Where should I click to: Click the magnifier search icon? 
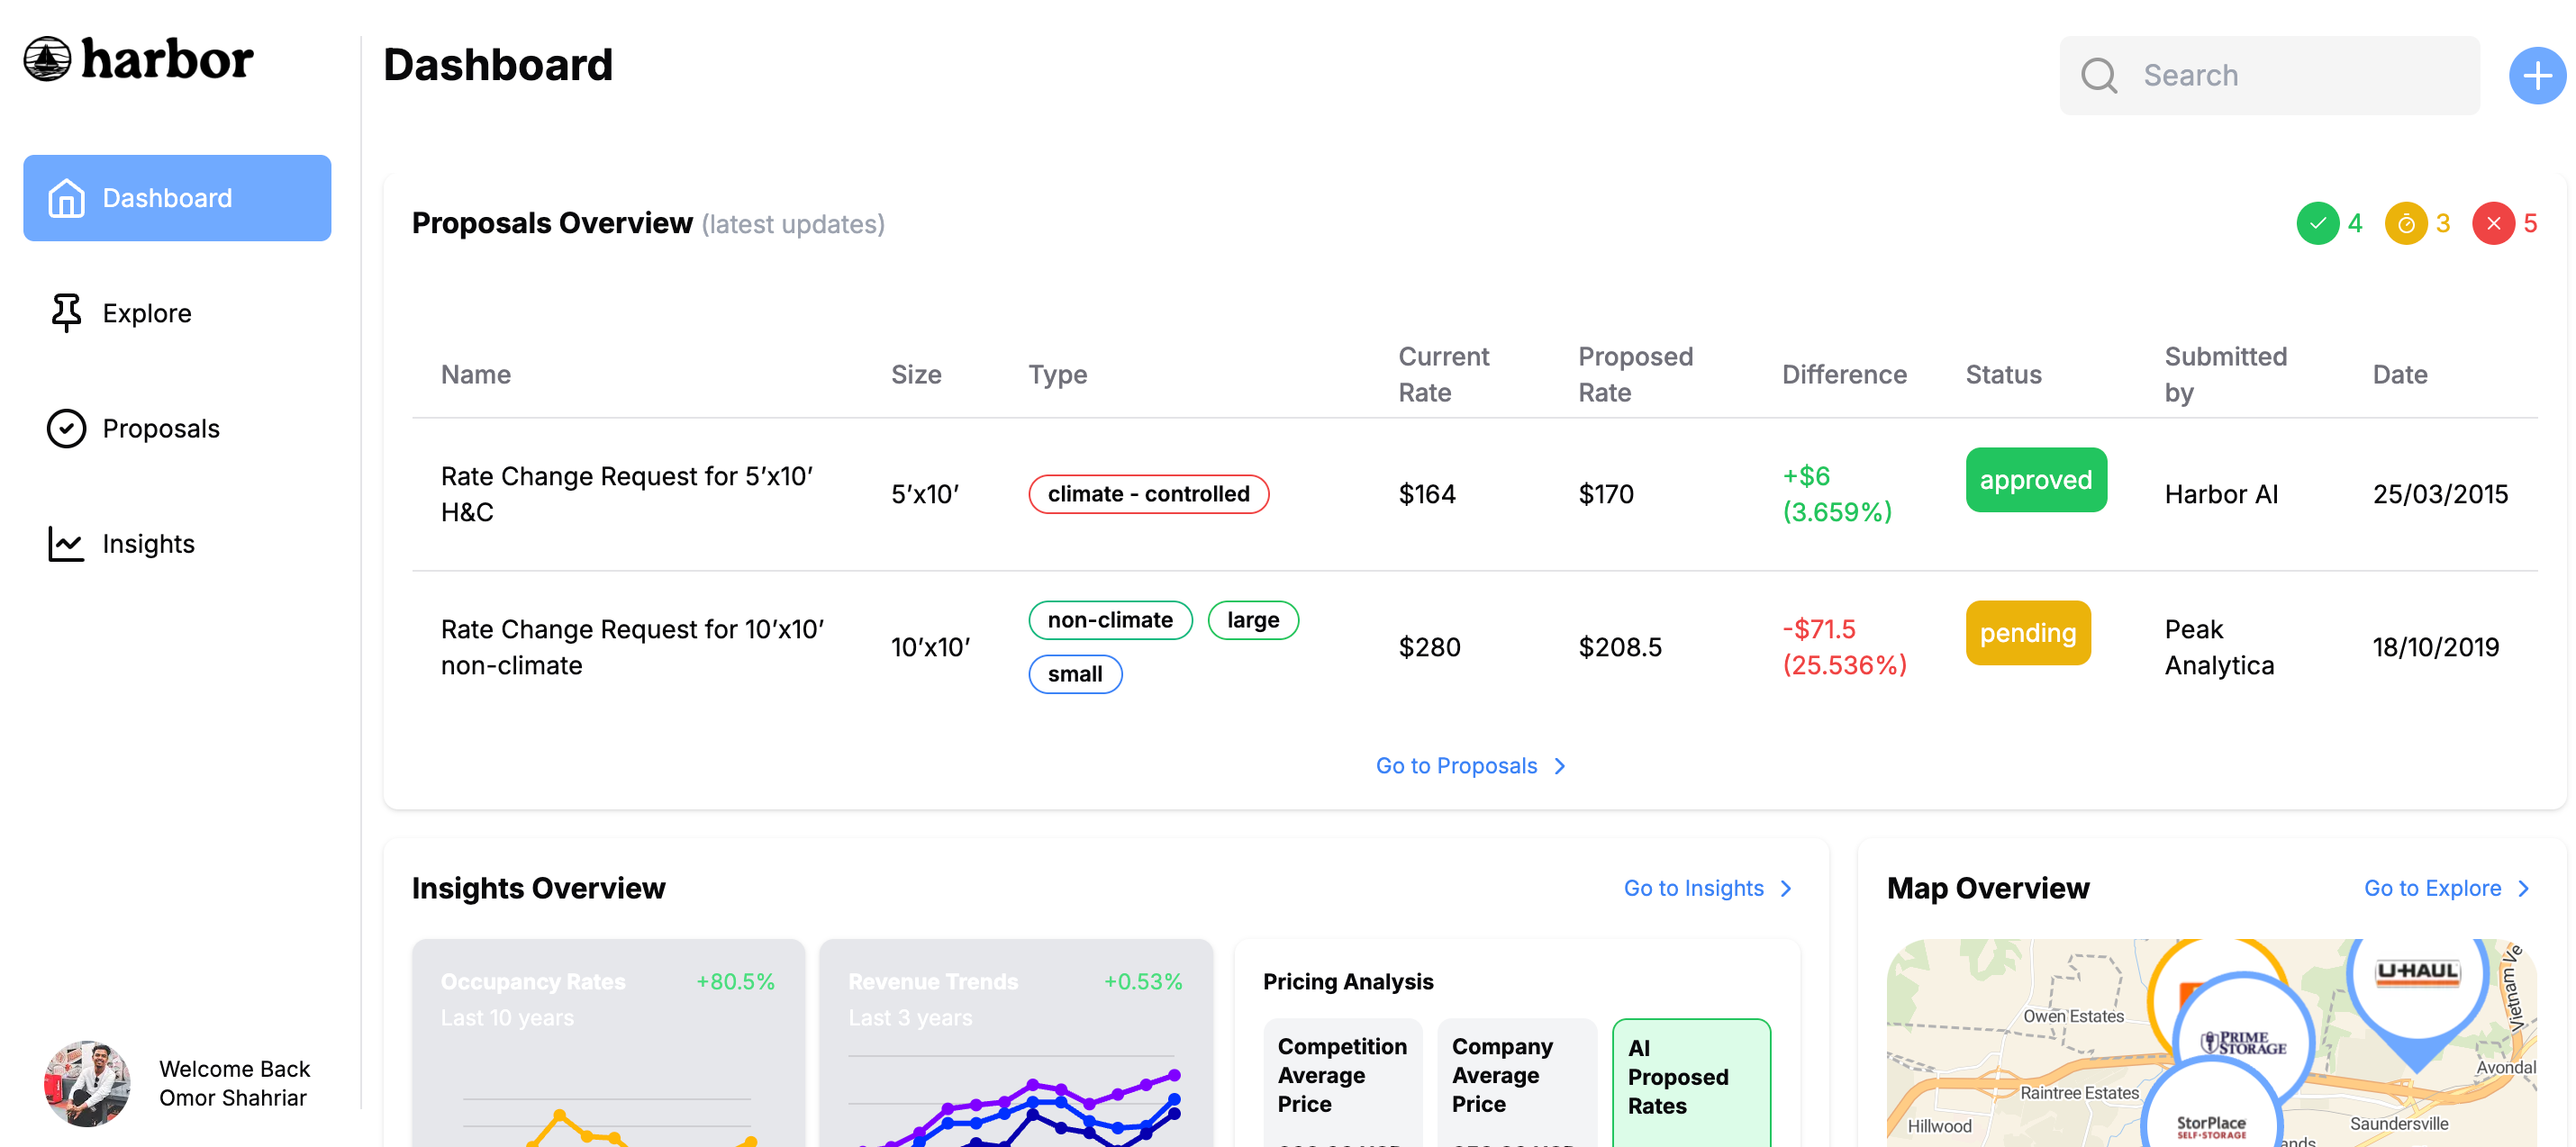click(2098, 76)
